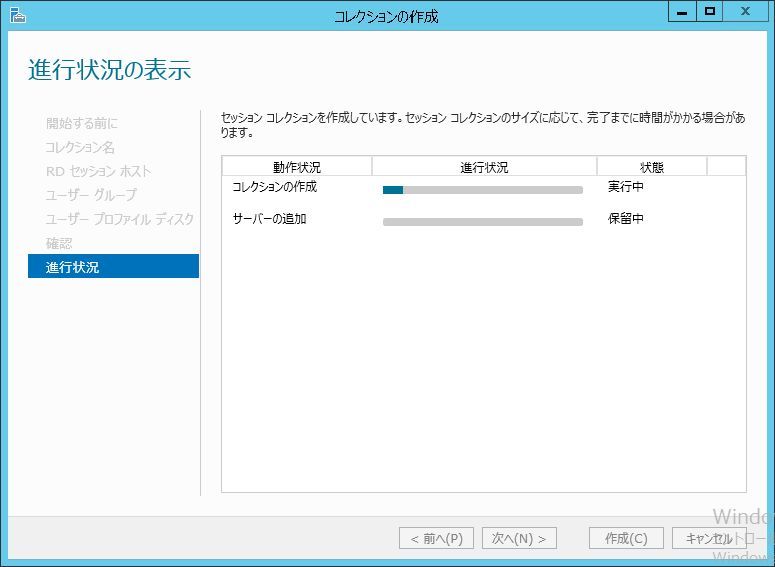Image resolution: width=775 pixels, height=567 pixels.
Task: Click the キャンセル button
Action: 709,538
